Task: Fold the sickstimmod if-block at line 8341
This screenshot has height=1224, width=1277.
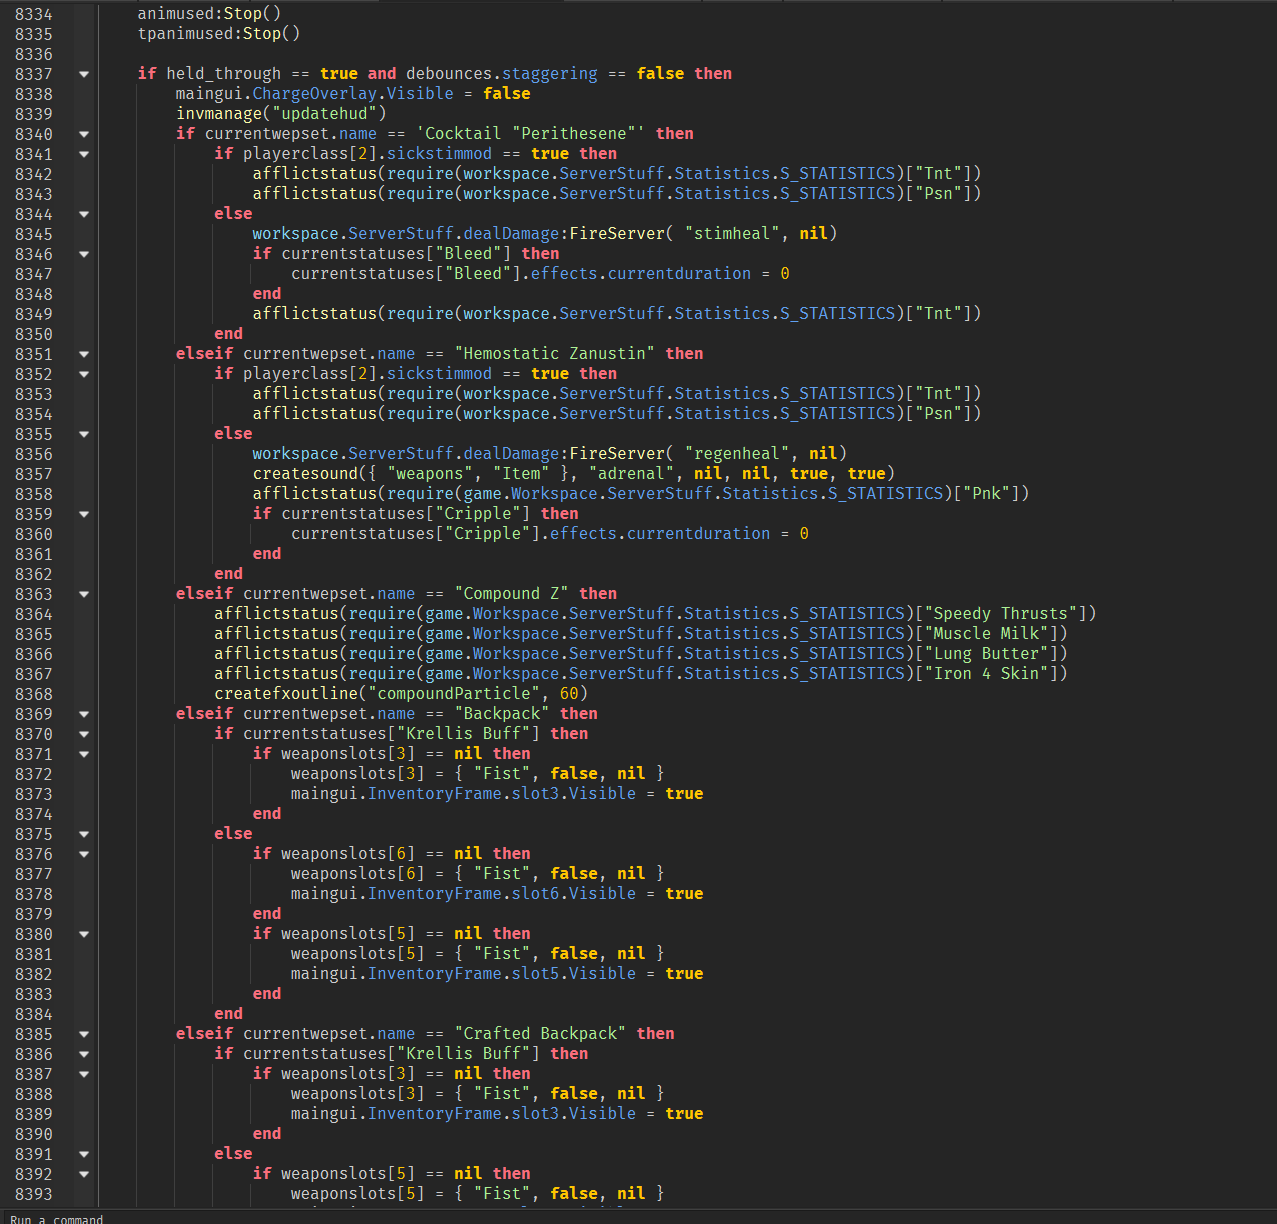Action: [x=84, y=154]
